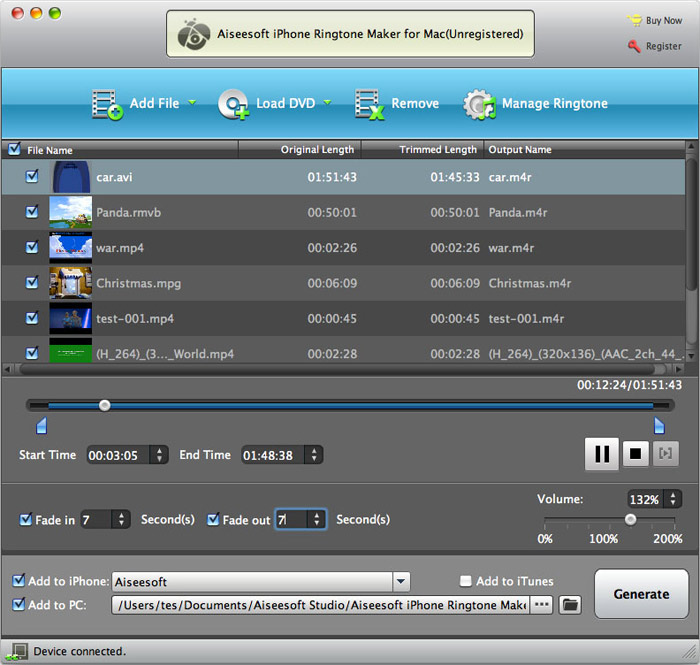Click the Start Time input field
Viewport: 700px width, 665px height.
click(x=119, y=455)
